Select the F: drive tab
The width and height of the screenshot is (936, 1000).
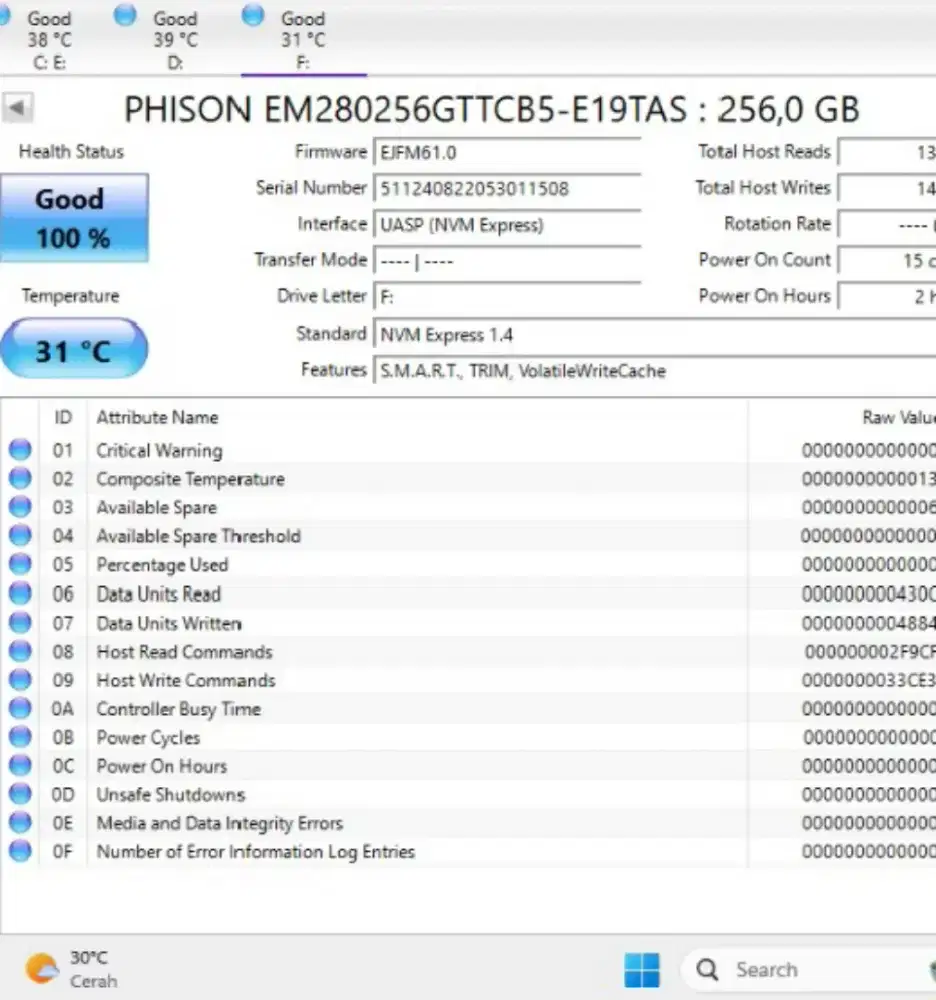[x=303, y=40]
